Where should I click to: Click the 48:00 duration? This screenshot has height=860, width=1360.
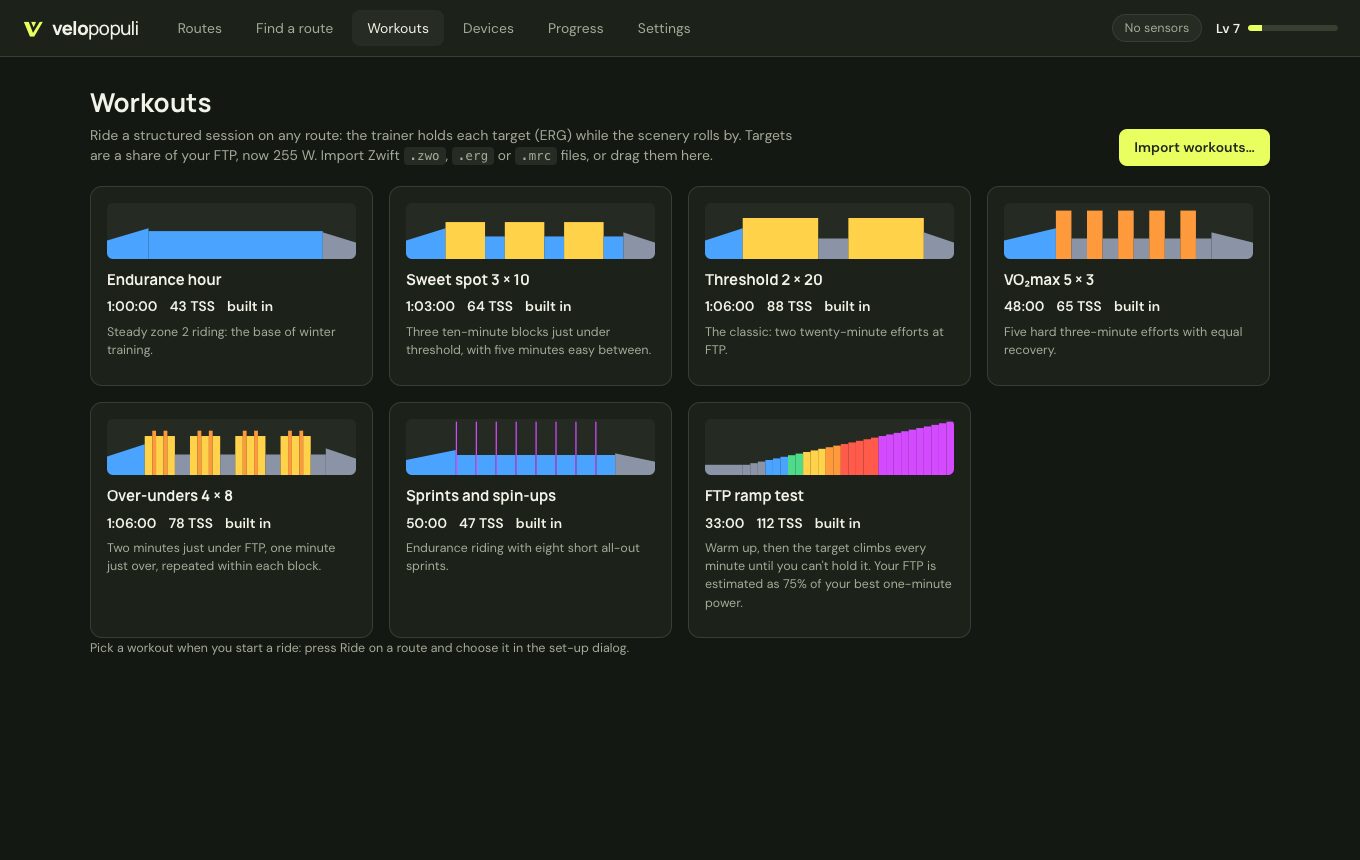coord(1024,306)
